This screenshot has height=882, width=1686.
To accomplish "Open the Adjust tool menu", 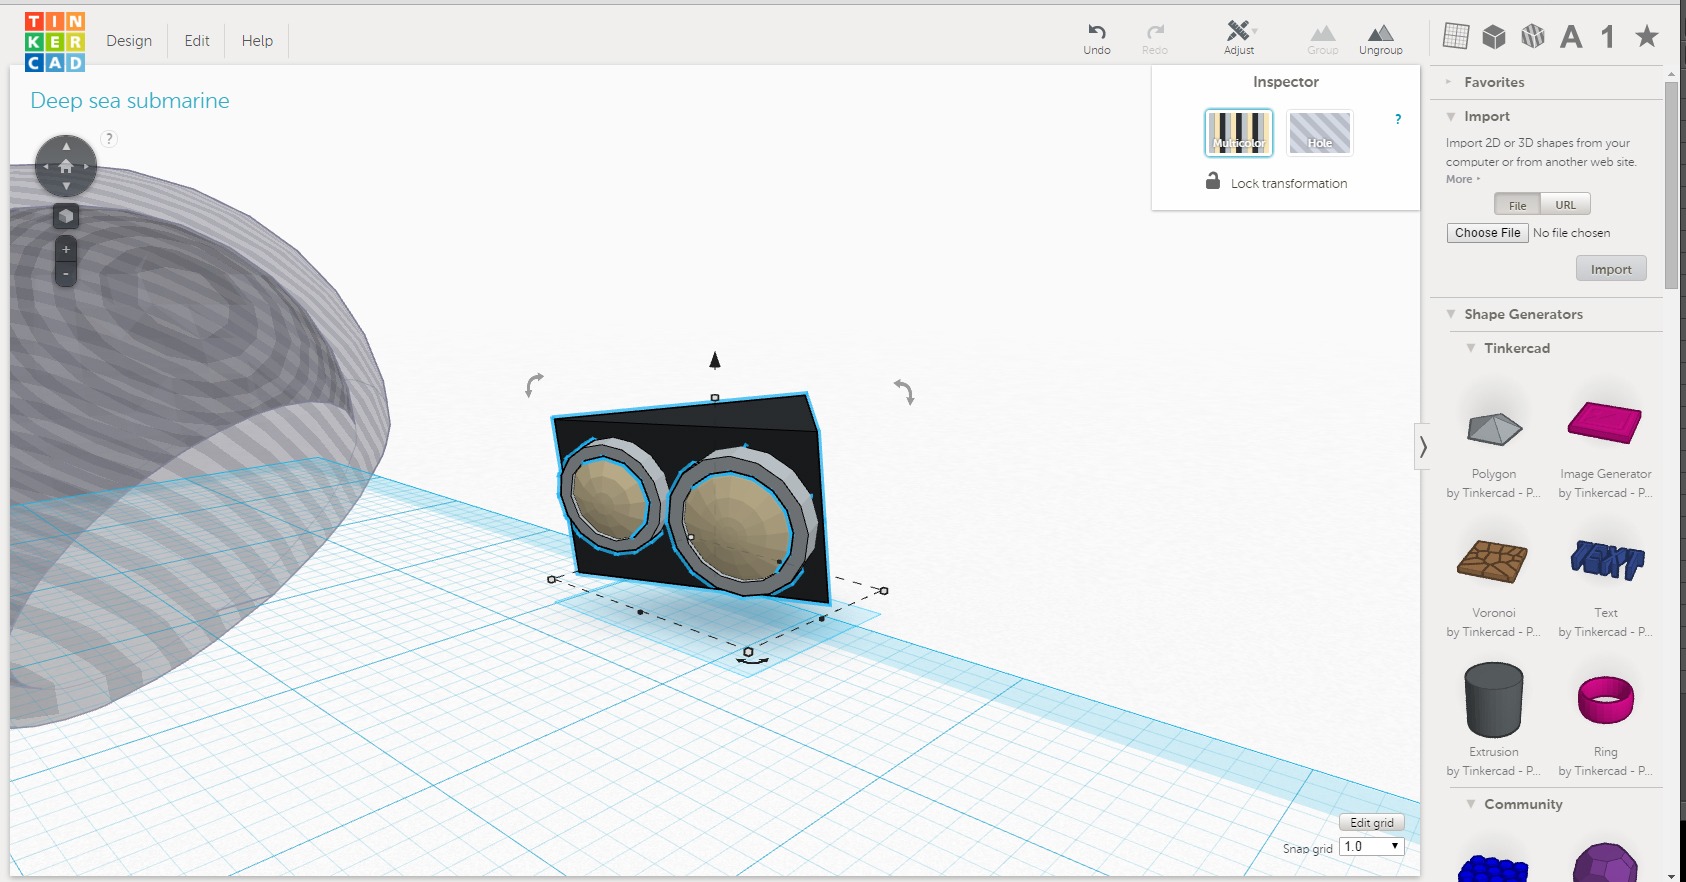I will [x=1239, y=38].
